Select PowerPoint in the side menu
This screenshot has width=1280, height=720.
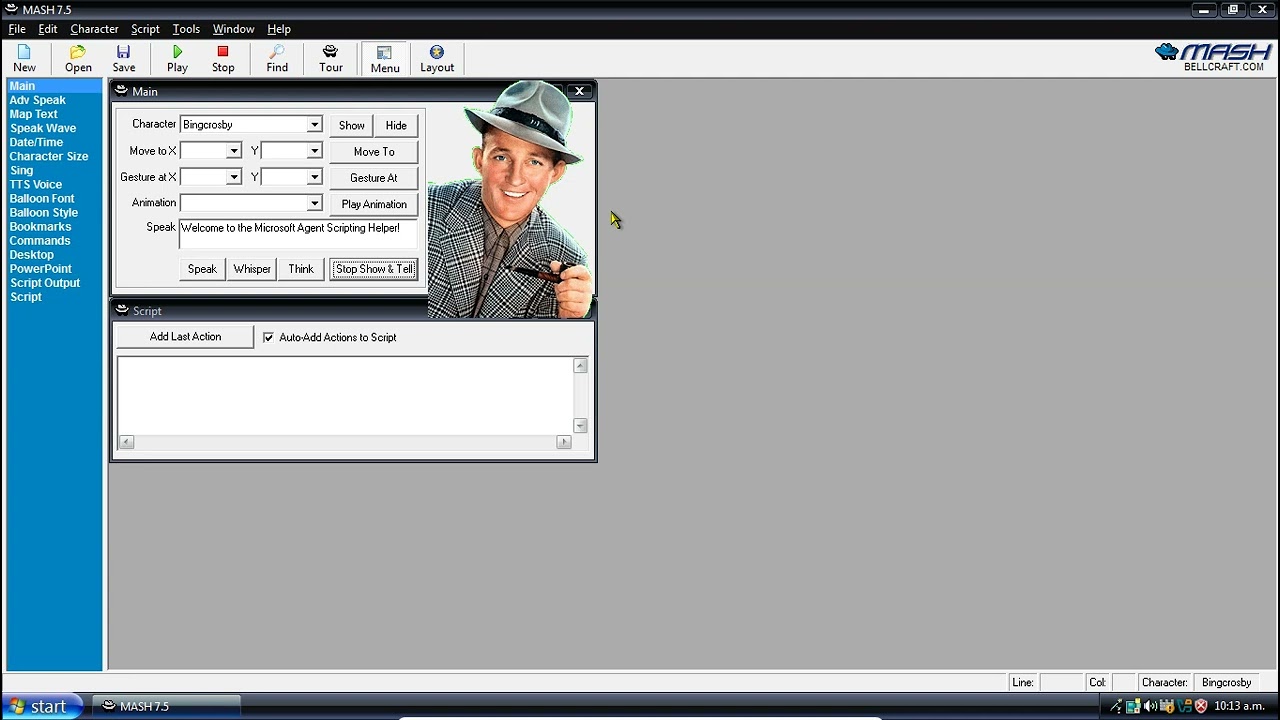[41, 268]
